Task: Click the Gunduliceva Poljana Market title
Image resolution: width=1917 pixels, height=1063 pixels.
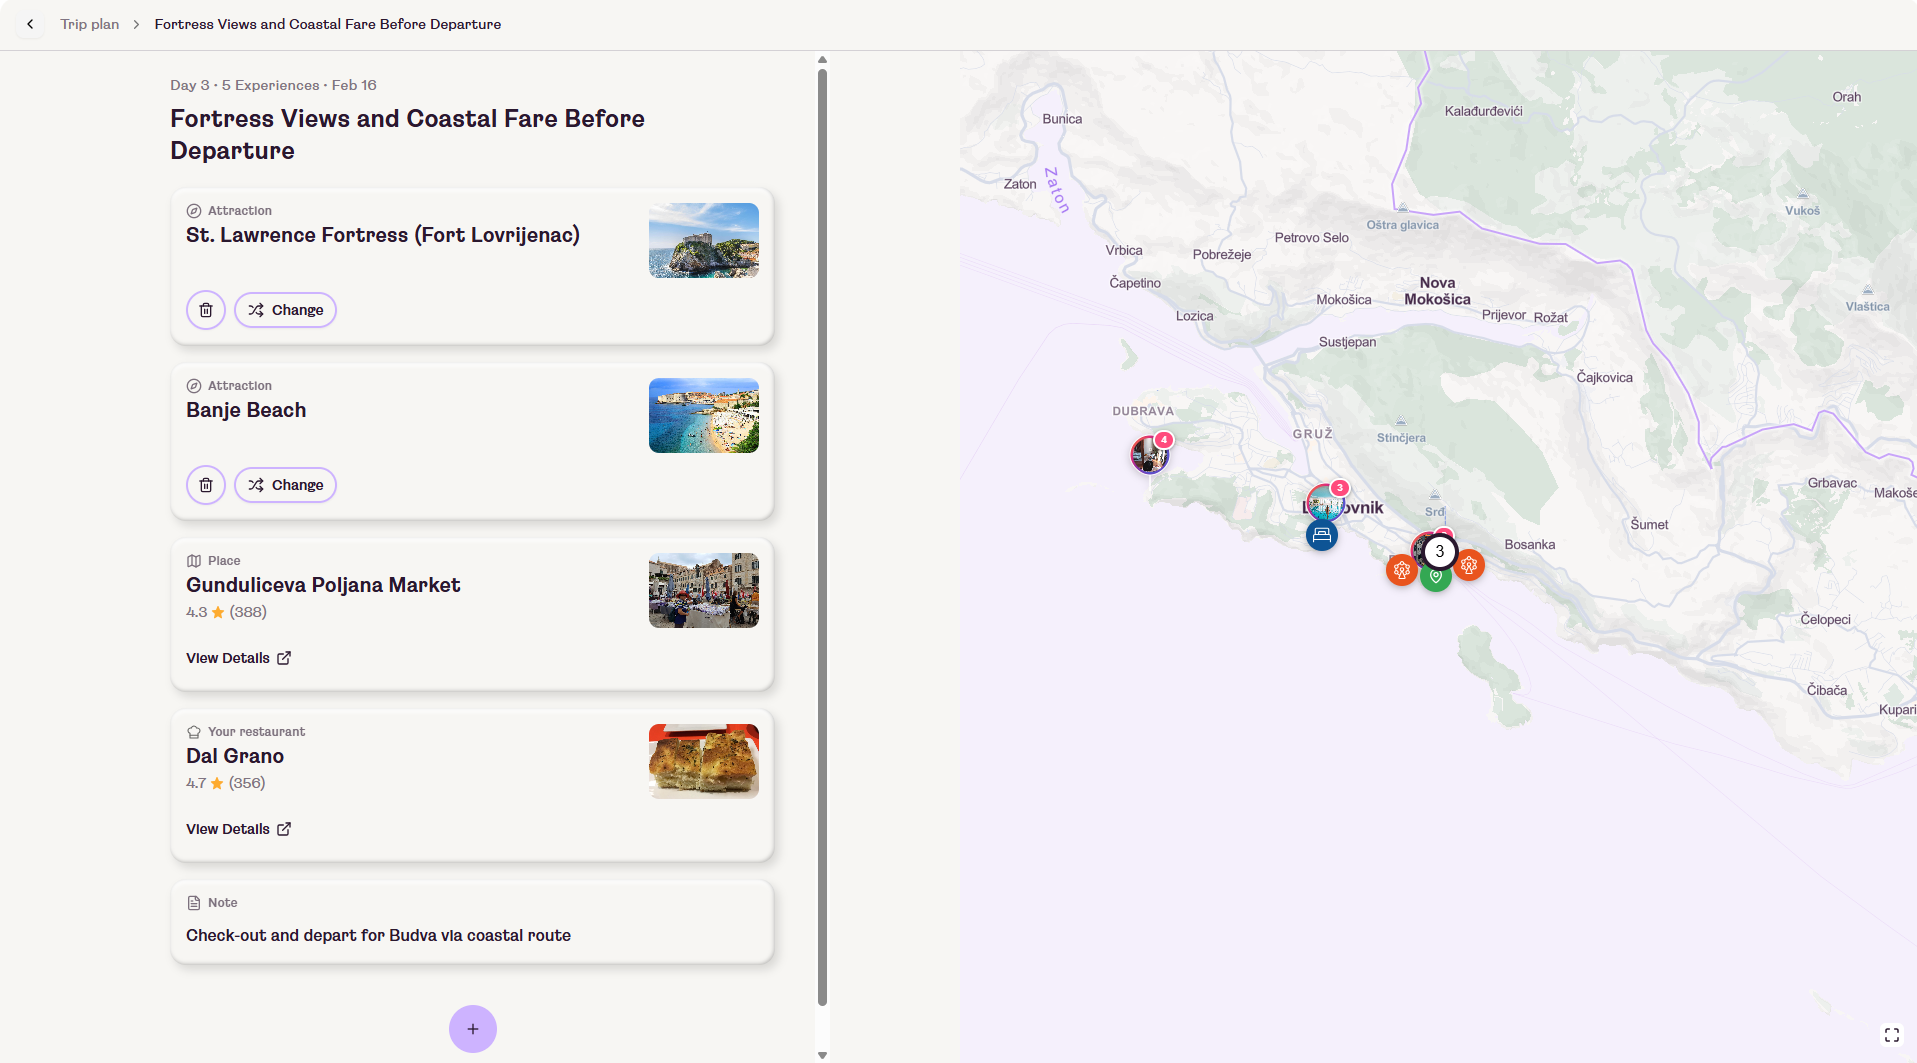Action: pyautogui.click(x=323, y=585)
